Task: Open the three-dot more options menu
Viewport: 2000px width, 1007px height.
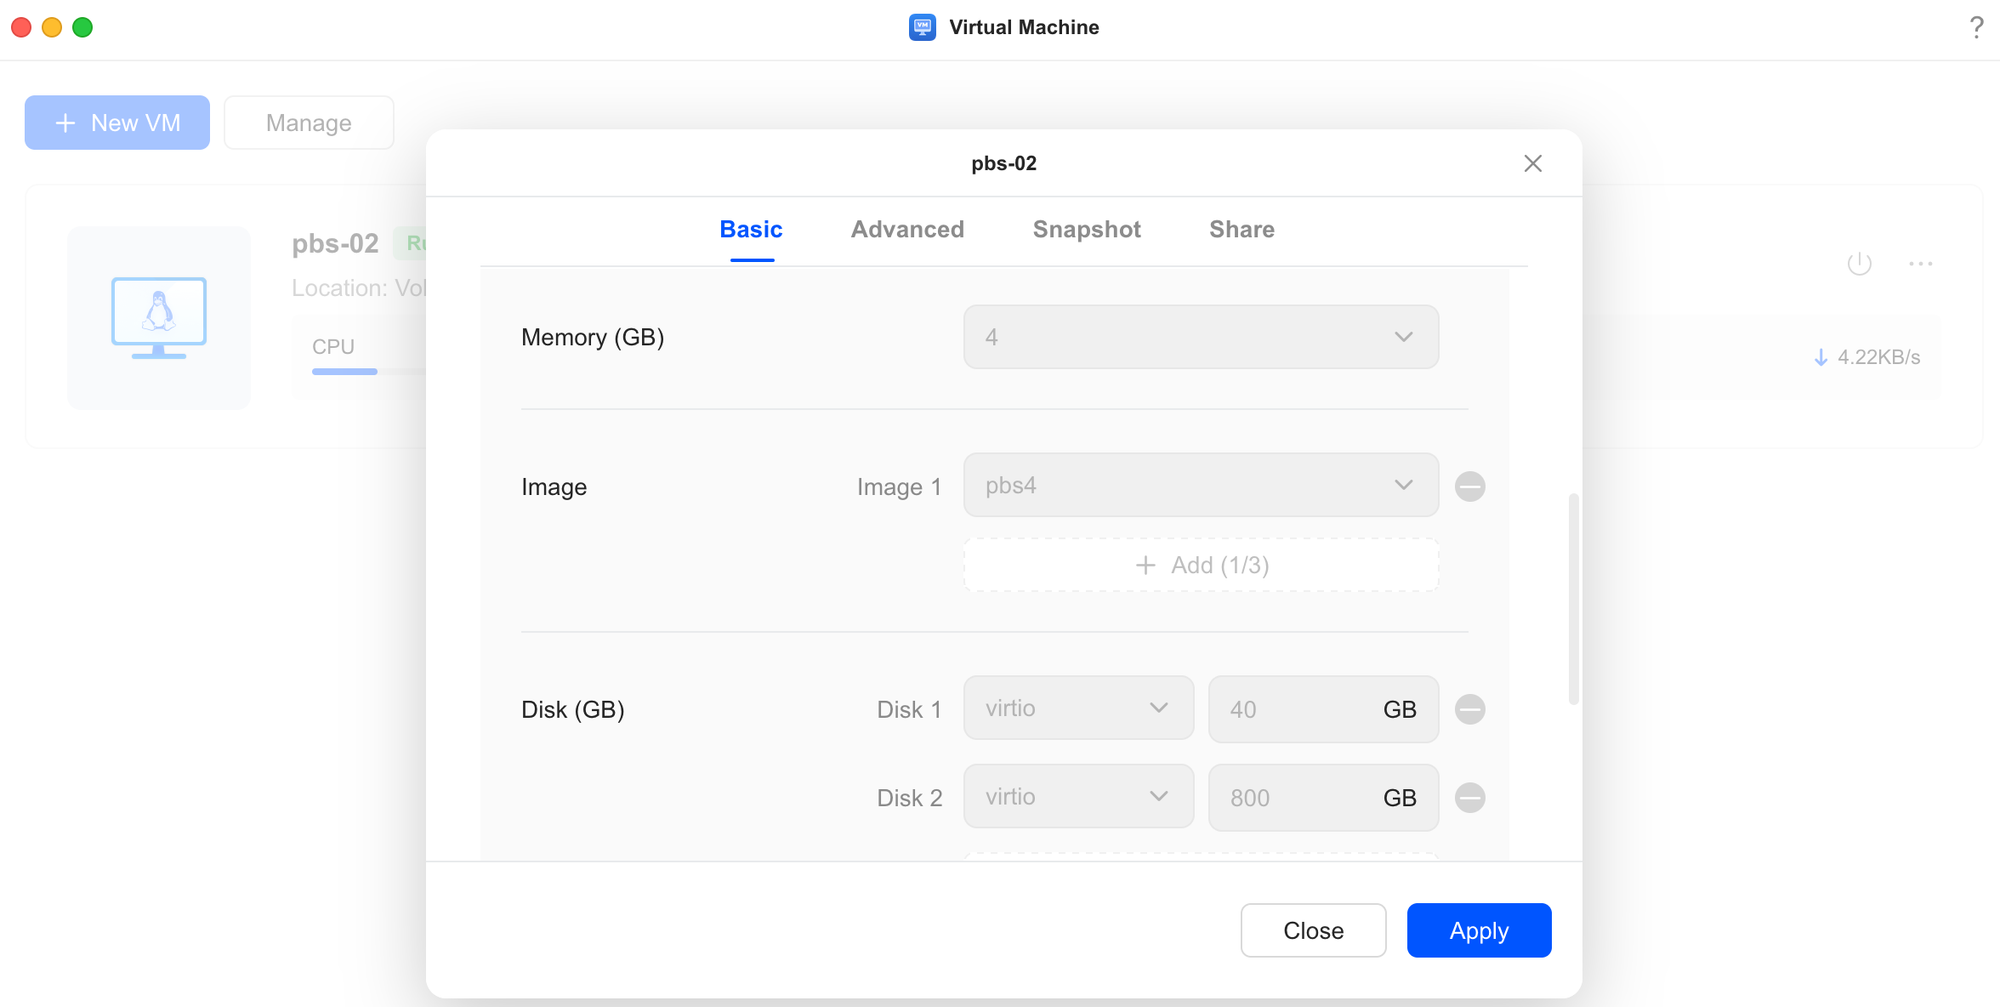Action: tap(1920, 264)
